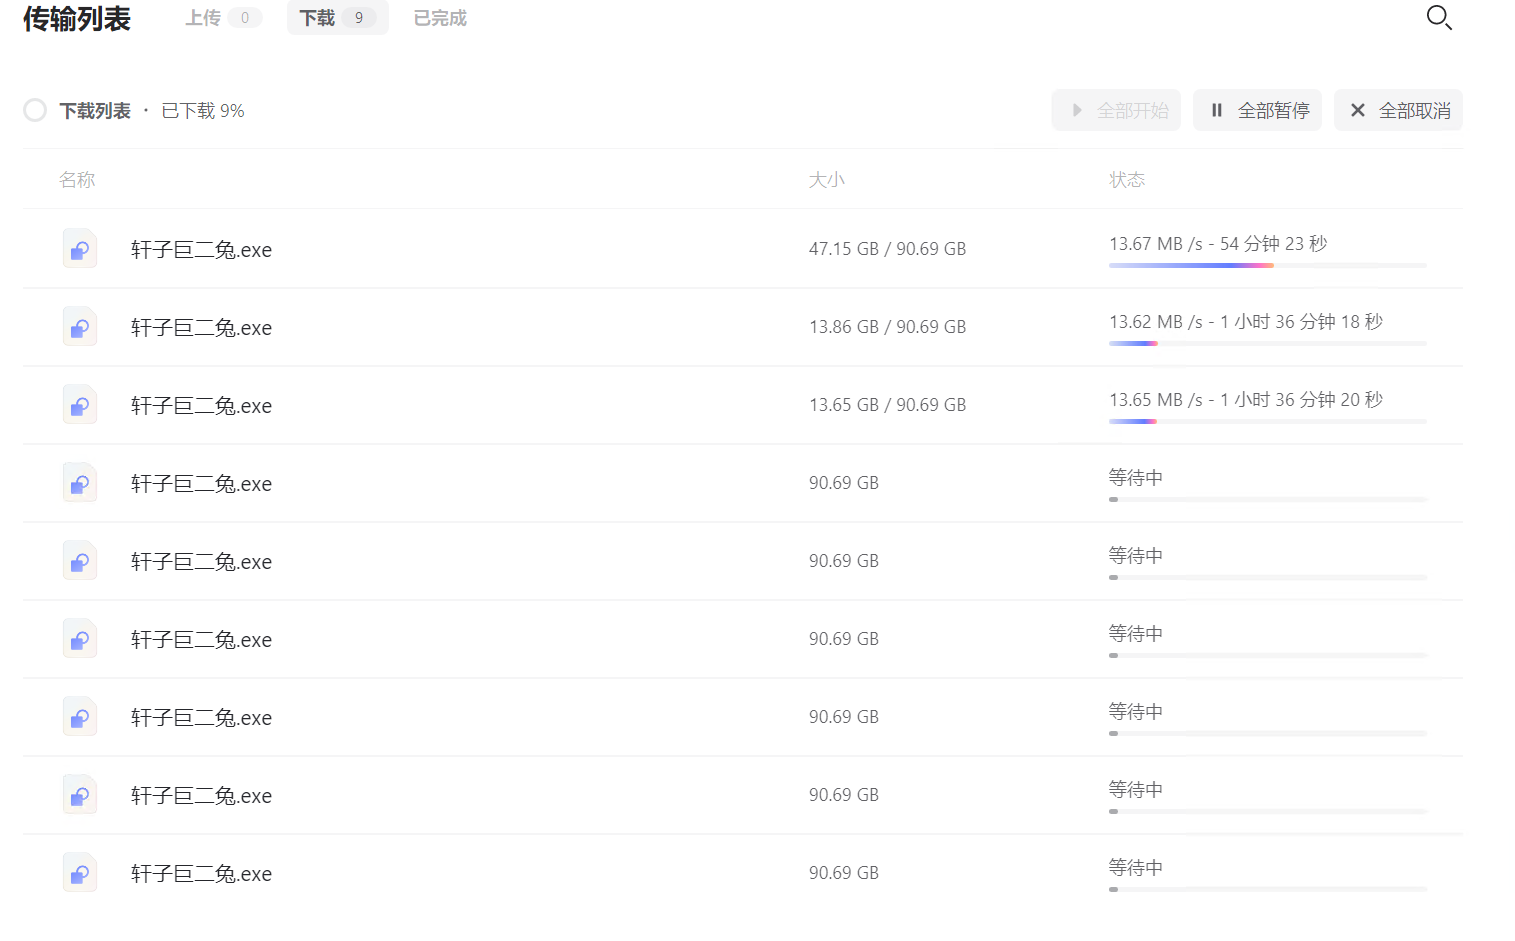Click file icon of the last list row

80,873
